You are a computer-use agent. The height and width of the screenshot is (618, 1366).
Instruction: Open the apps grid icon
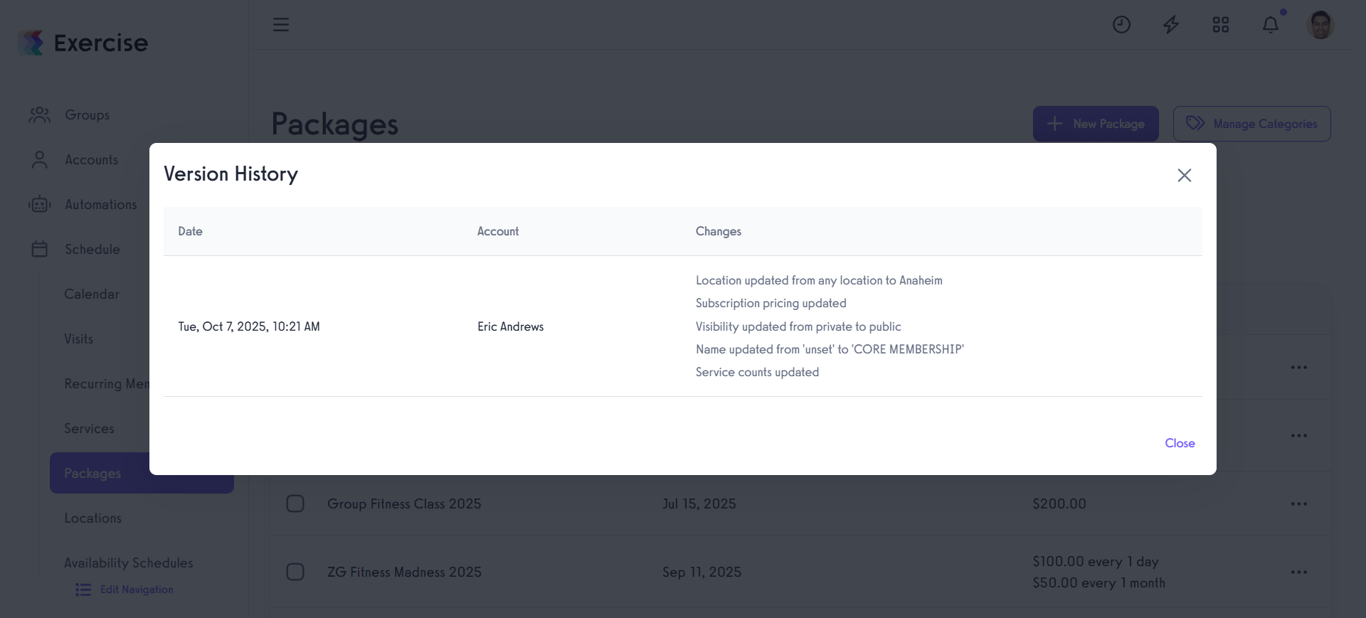[1220, 24]
